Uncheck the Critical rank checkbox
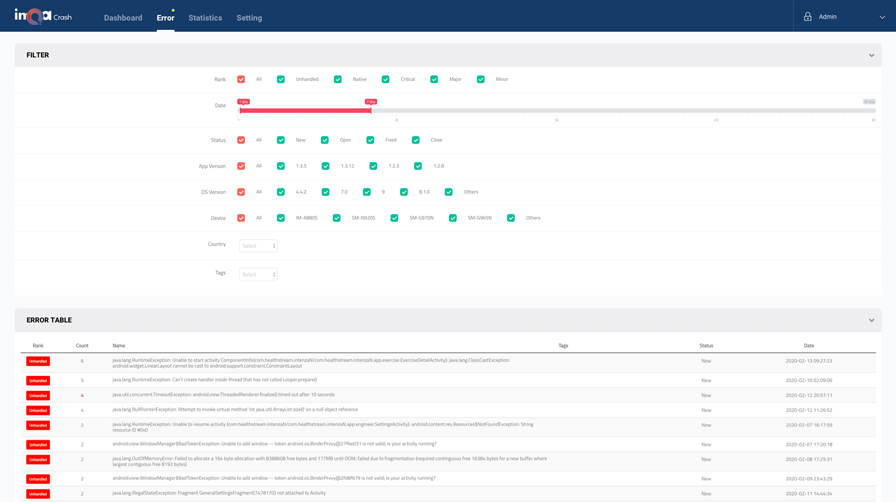The image size is (896, 502). click(x=386, y=79)
